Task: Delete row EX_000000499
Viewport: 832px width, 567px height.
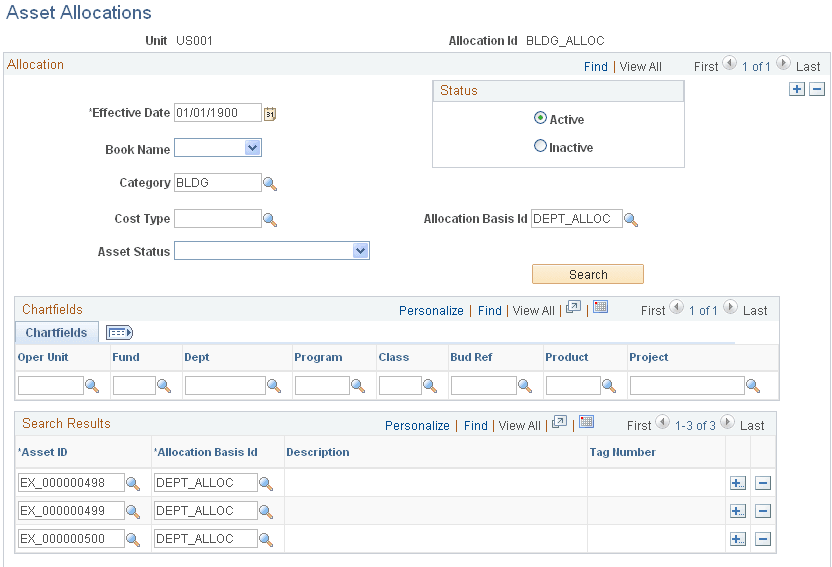Action: click(763, 511)
